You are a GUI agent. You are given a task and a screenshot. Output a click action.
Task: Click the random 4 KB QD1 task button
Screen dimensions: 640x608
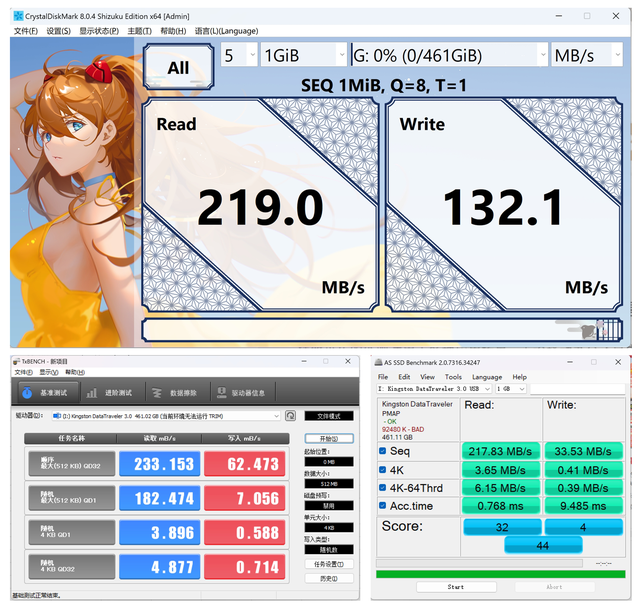[x=72, y=532]
